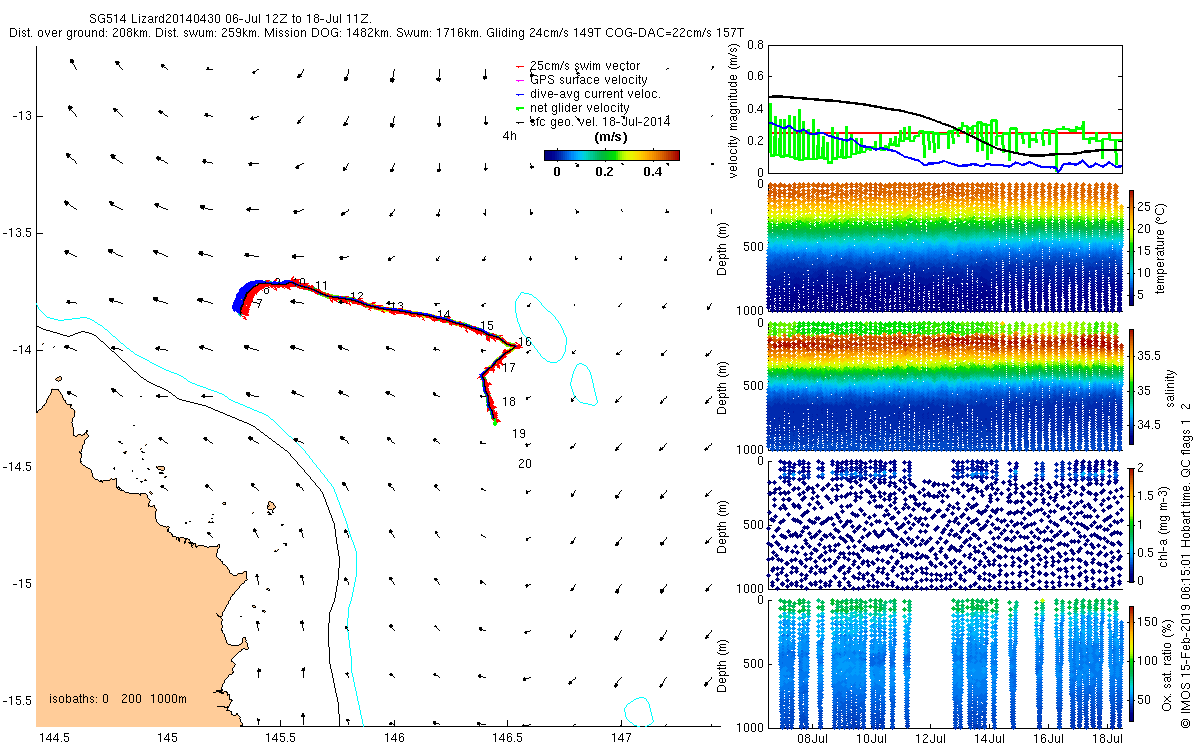Click longitude tick label "146.5"
1200x750 pixels.
pos(507,738)
